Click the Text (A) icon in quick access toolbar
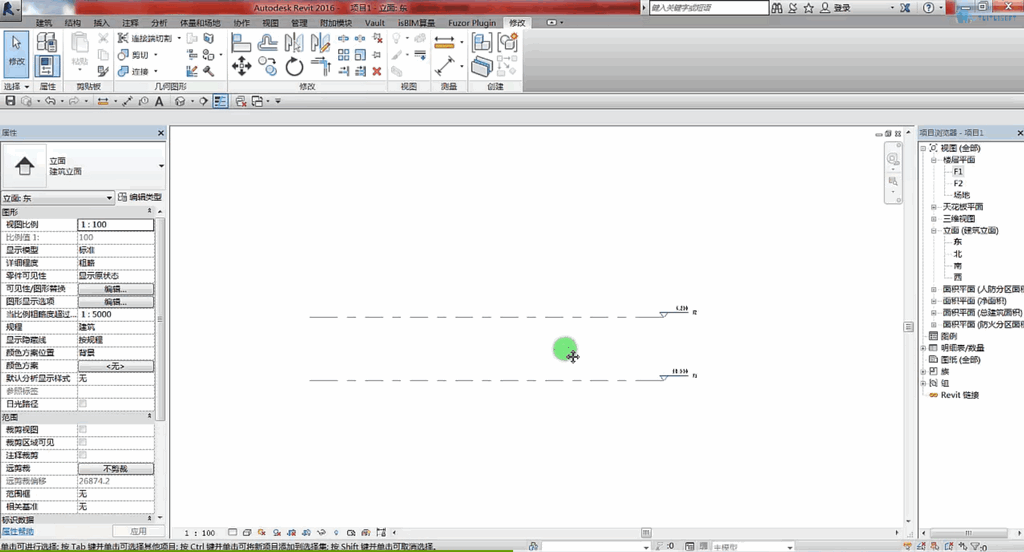Image resolution: width=1024 pixels, height=552 pixels. click(159, 101)
